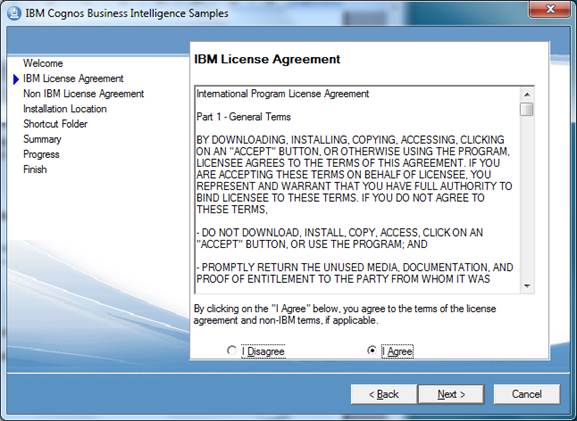Viewport: 577px width, 421px height.
Task: Click the window title 'IBM Cognos Business Intelligence Samples'
Action: (x=127, y=13)
